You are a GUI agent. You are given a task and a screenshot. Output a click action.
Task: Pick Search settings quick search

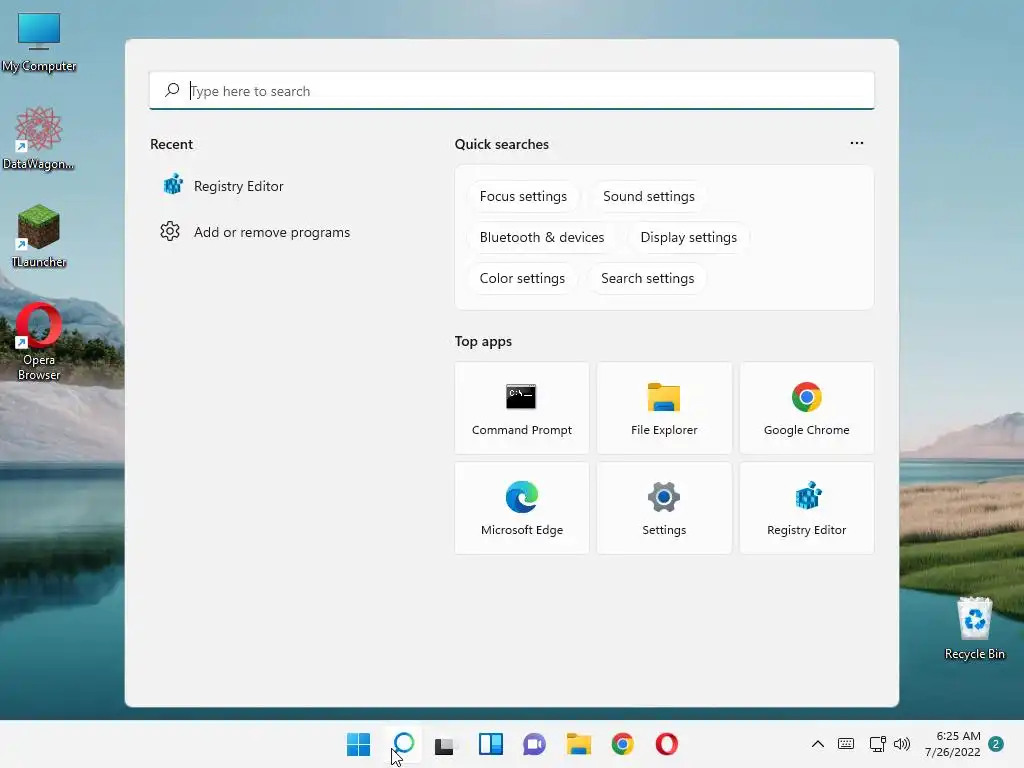(x=647, y=279)
